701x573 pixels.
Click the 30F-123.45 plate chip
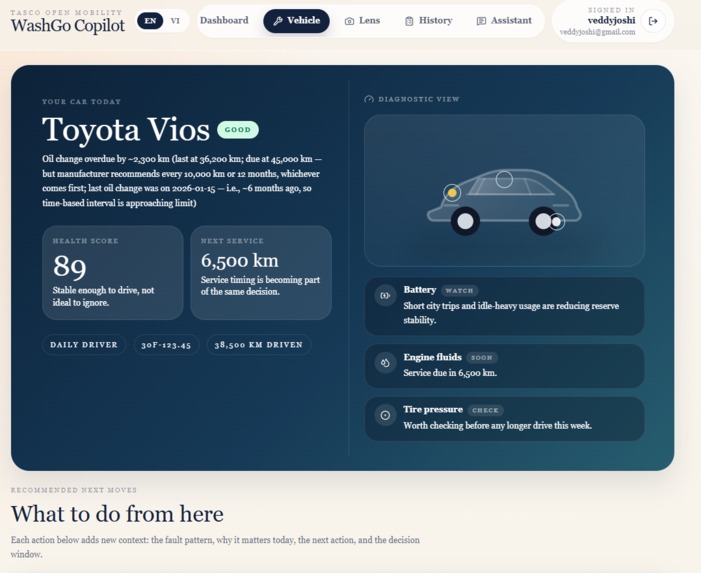point(166,345)
